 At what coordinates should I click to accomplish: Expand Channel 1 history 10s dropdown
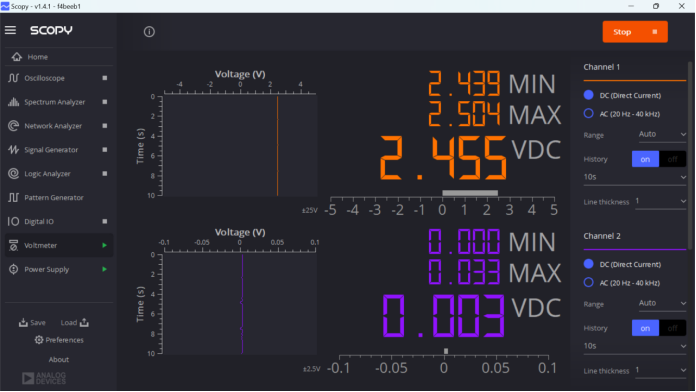[x=635, y=177]
